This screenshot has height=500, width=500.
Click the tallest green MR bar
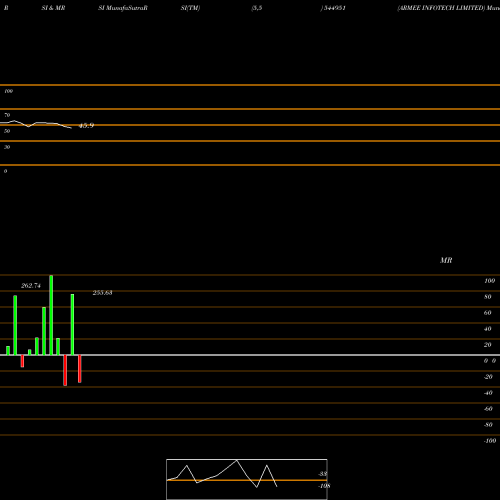[51, 315]
